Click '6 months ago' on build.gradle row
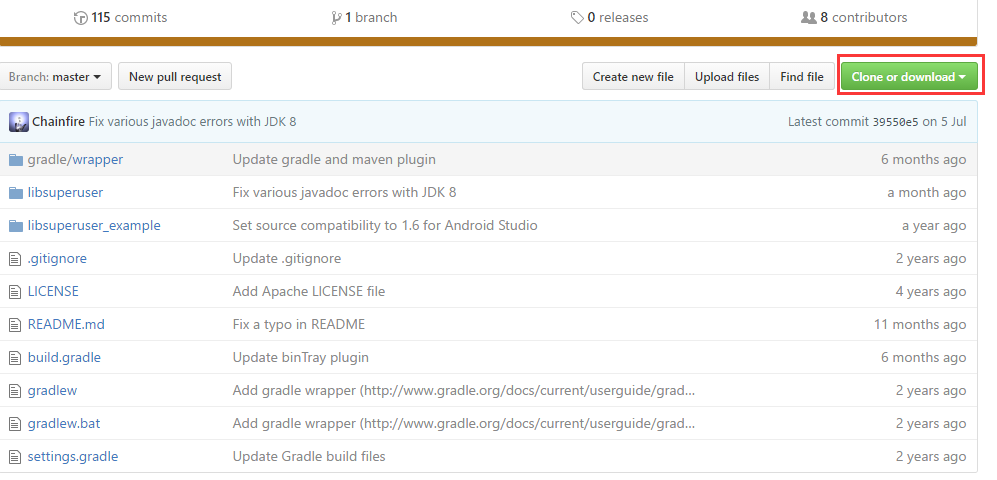Screen dimensions: 997x480 pos(923,357)
